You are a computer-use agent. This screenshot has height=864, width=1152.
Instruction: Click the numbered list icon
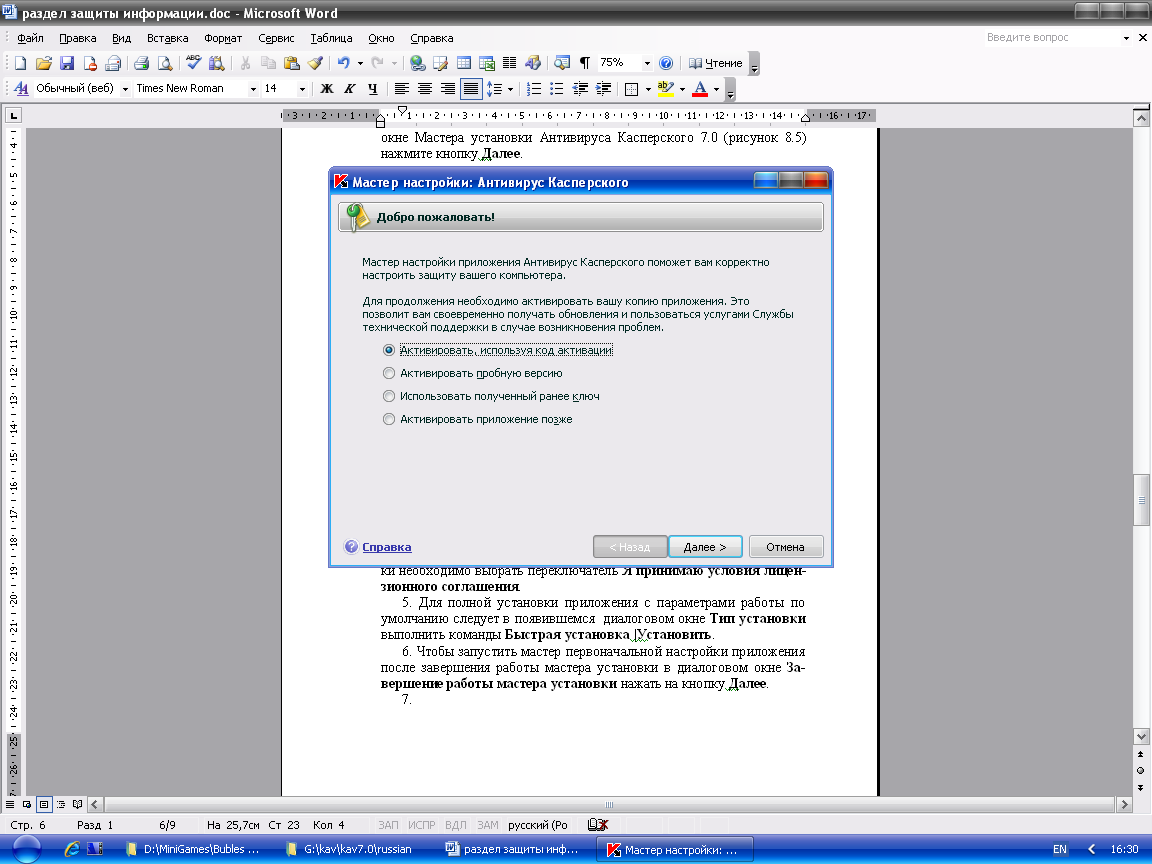534,89
